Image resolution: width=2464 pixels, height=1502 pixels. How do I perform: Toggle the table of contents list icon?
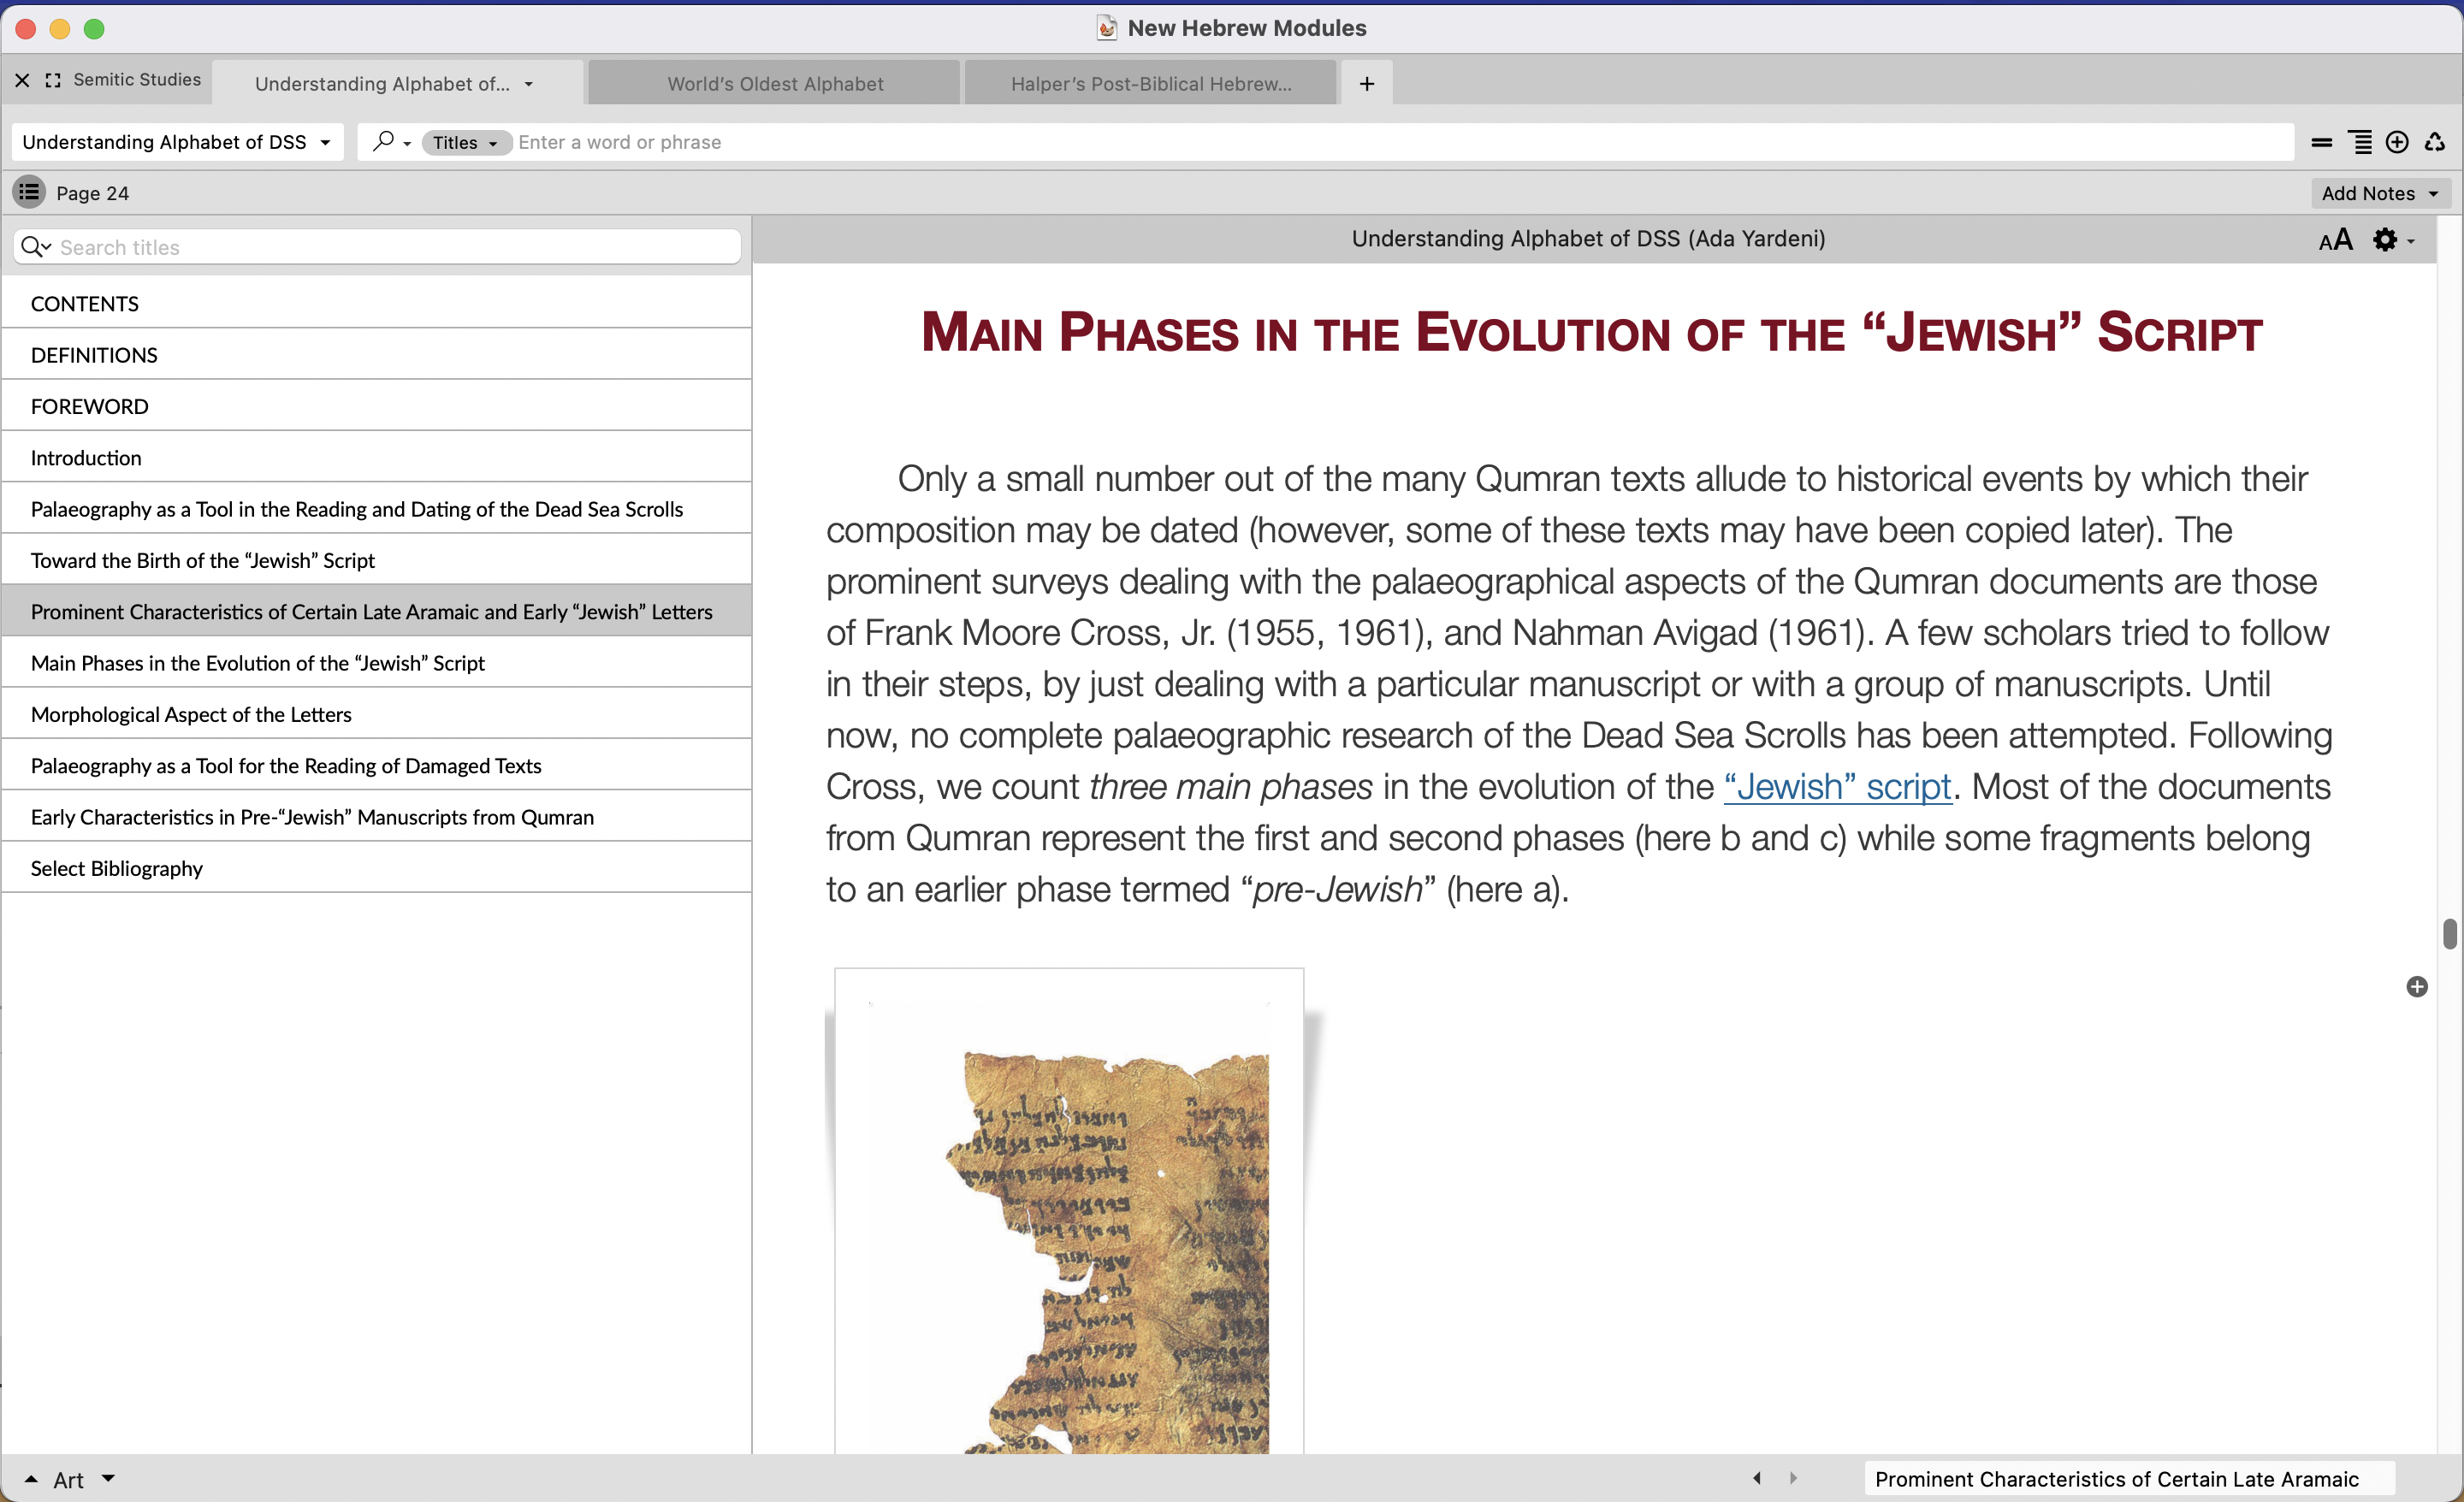point(29,192)
